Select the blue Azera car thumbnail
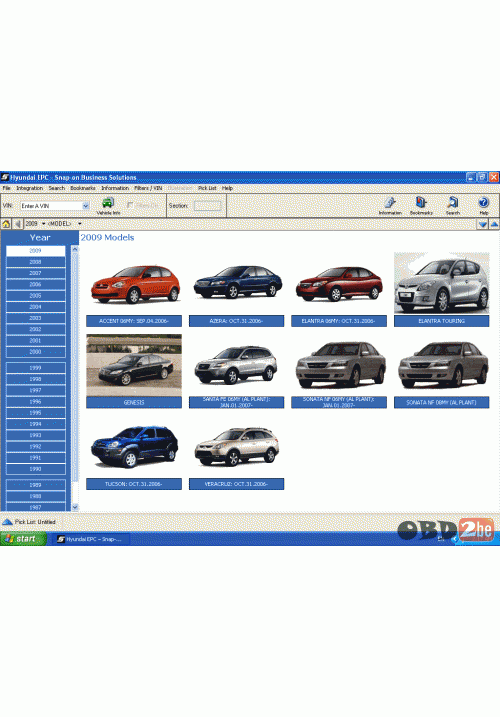Viewport: 500px width, 717px height. coord(237,283)
